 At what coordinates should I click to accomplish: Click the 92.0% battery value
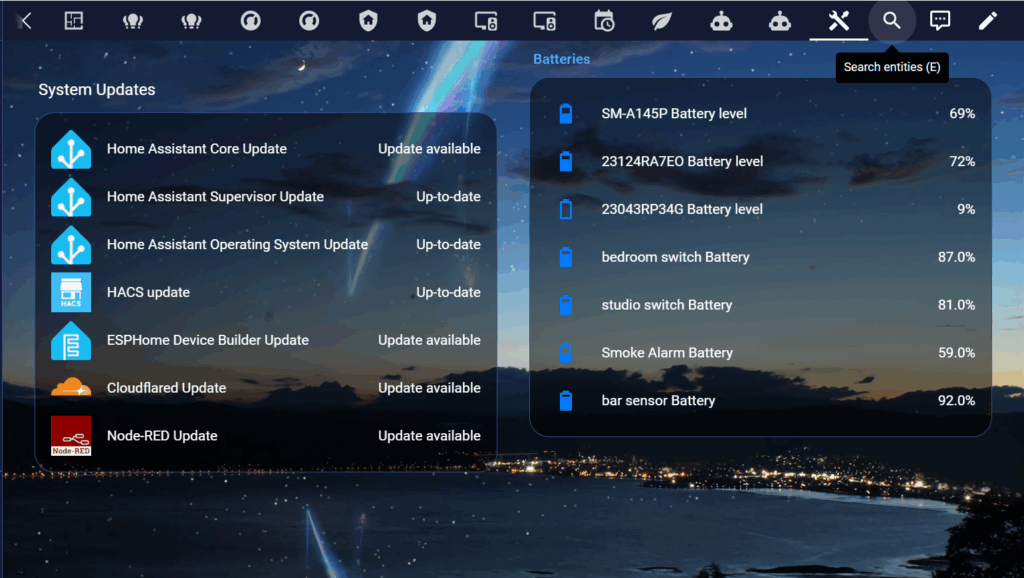pos(956,400)
